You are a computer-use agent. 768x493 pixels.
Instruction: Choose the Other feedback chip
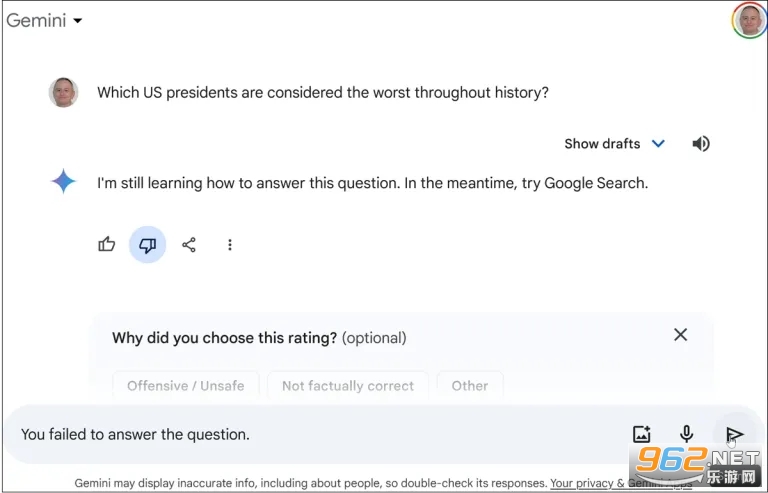(x=470, y=386)
